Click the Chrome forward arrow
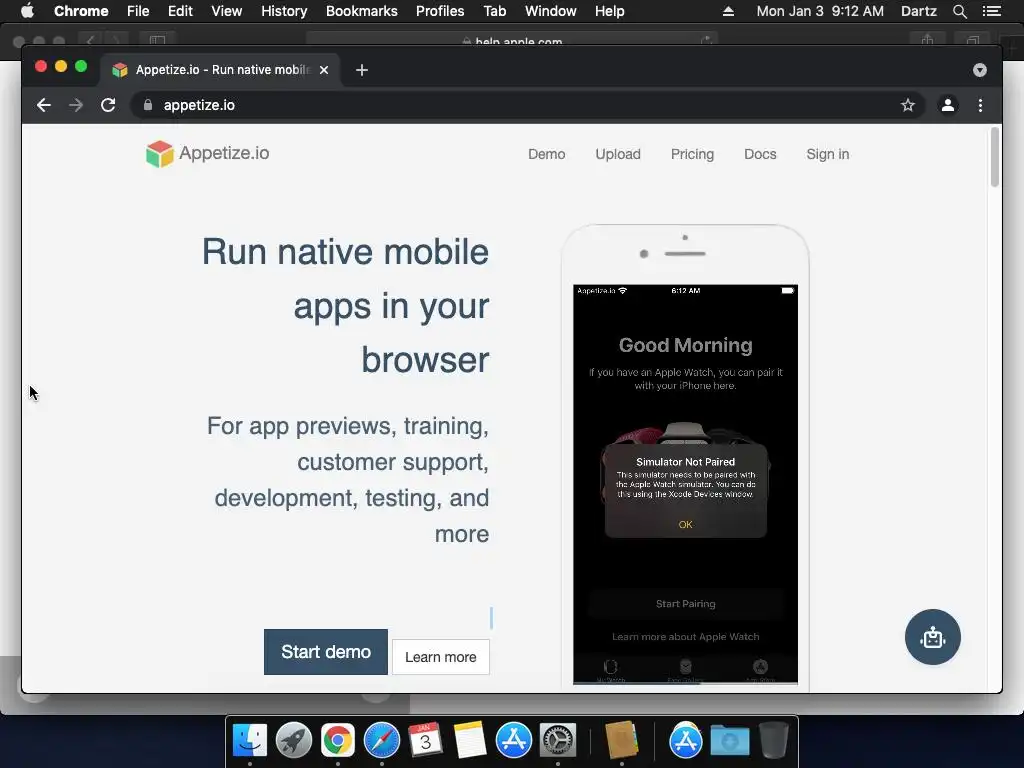 pyautogui.click(x=76, y=105)
